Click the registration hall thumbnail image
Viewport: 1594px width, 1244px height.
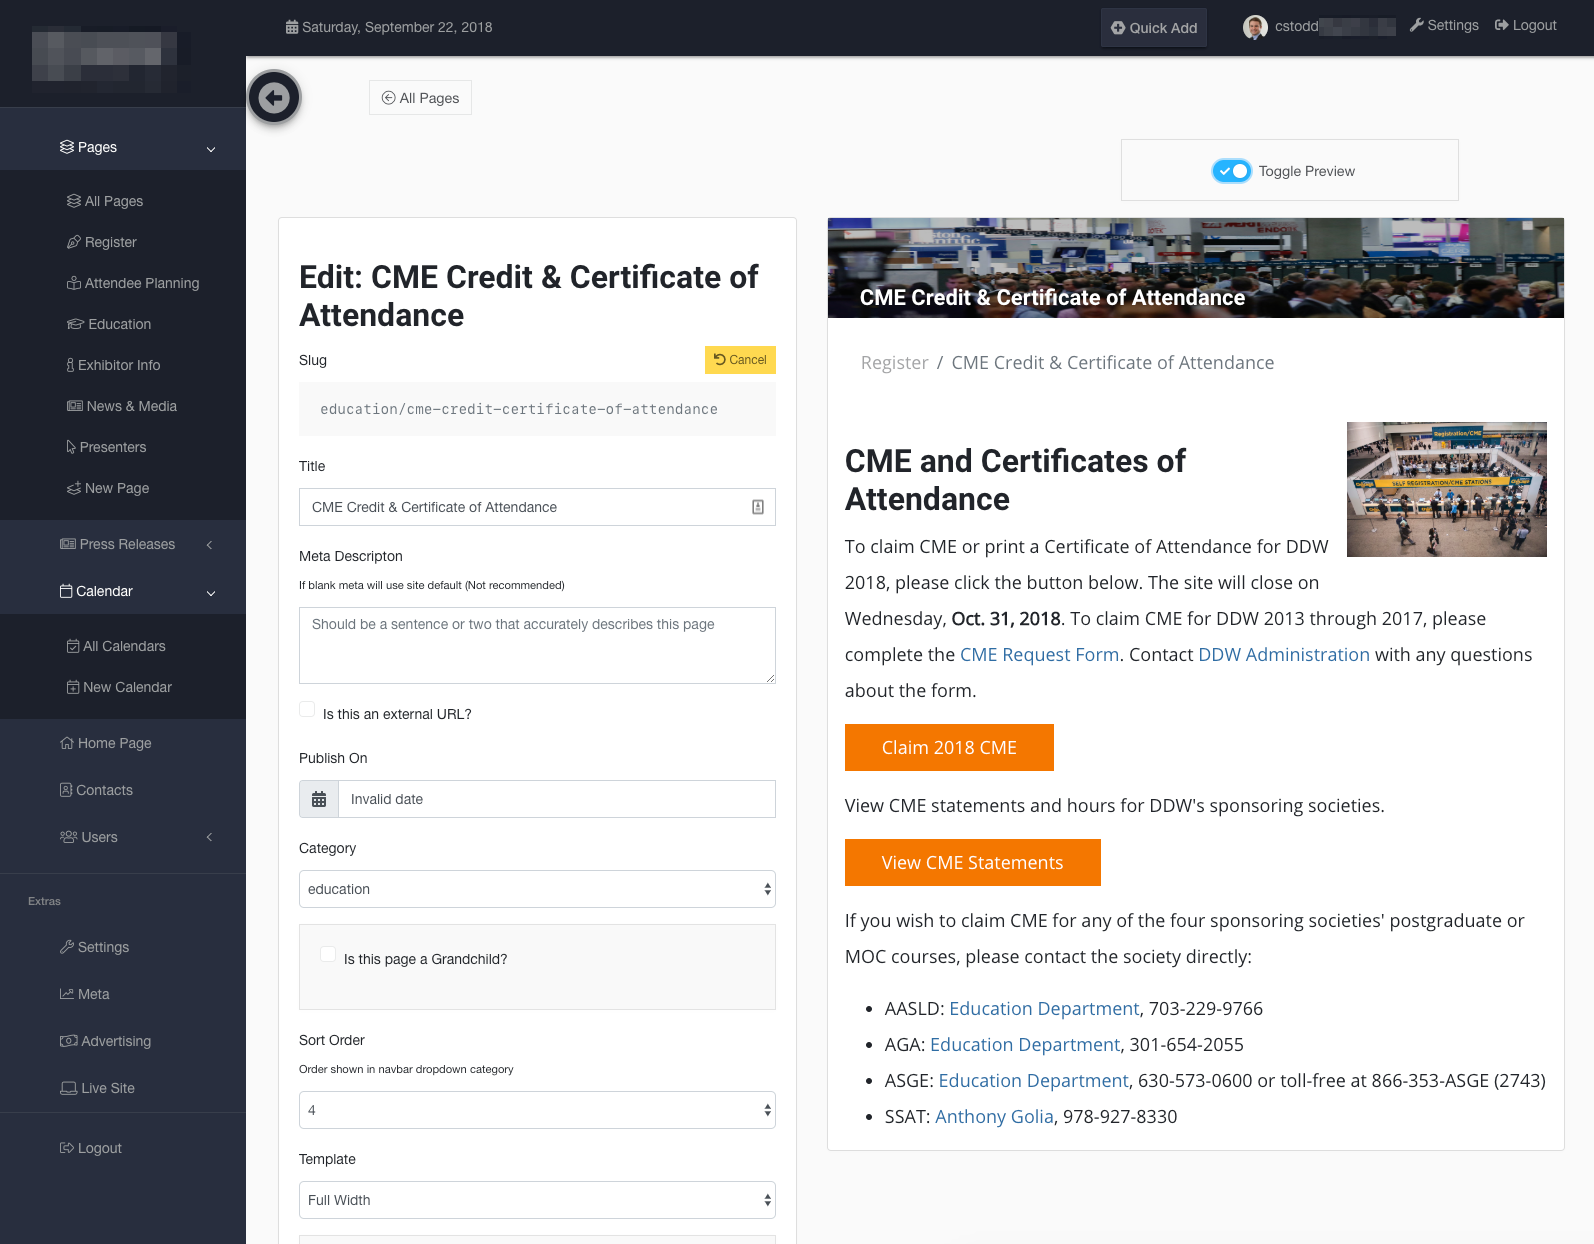tap(1447, 490)
